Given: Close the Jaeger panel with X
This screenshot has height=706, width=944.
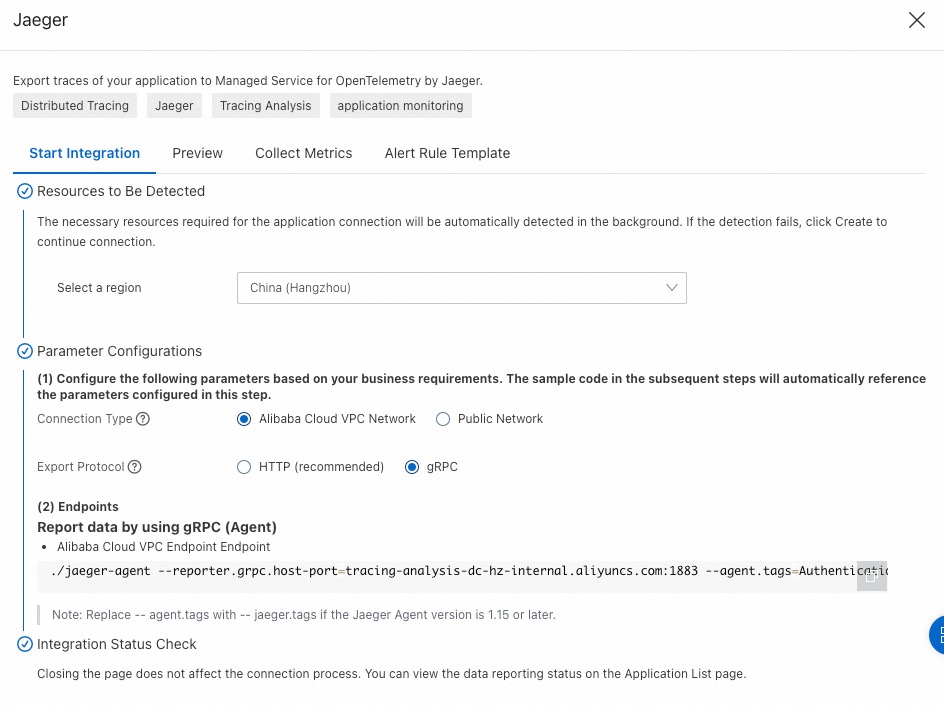Looking at the screenshot, I should pyautogui.click(x=916, y=21).
